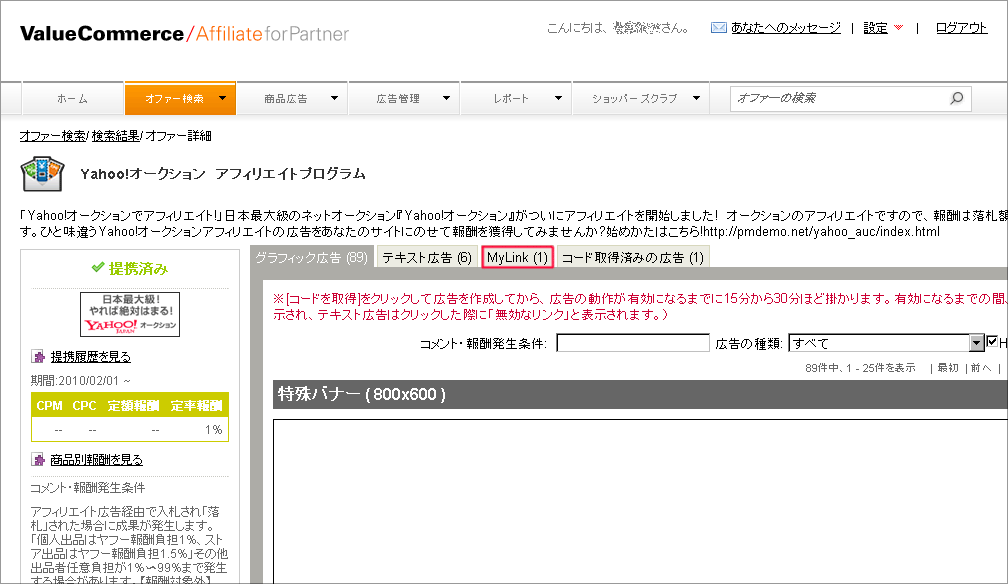Viewport: 1008px width, 584px height.
Task: Click the 前へ pagination link
Action: [x=981, y=367]
